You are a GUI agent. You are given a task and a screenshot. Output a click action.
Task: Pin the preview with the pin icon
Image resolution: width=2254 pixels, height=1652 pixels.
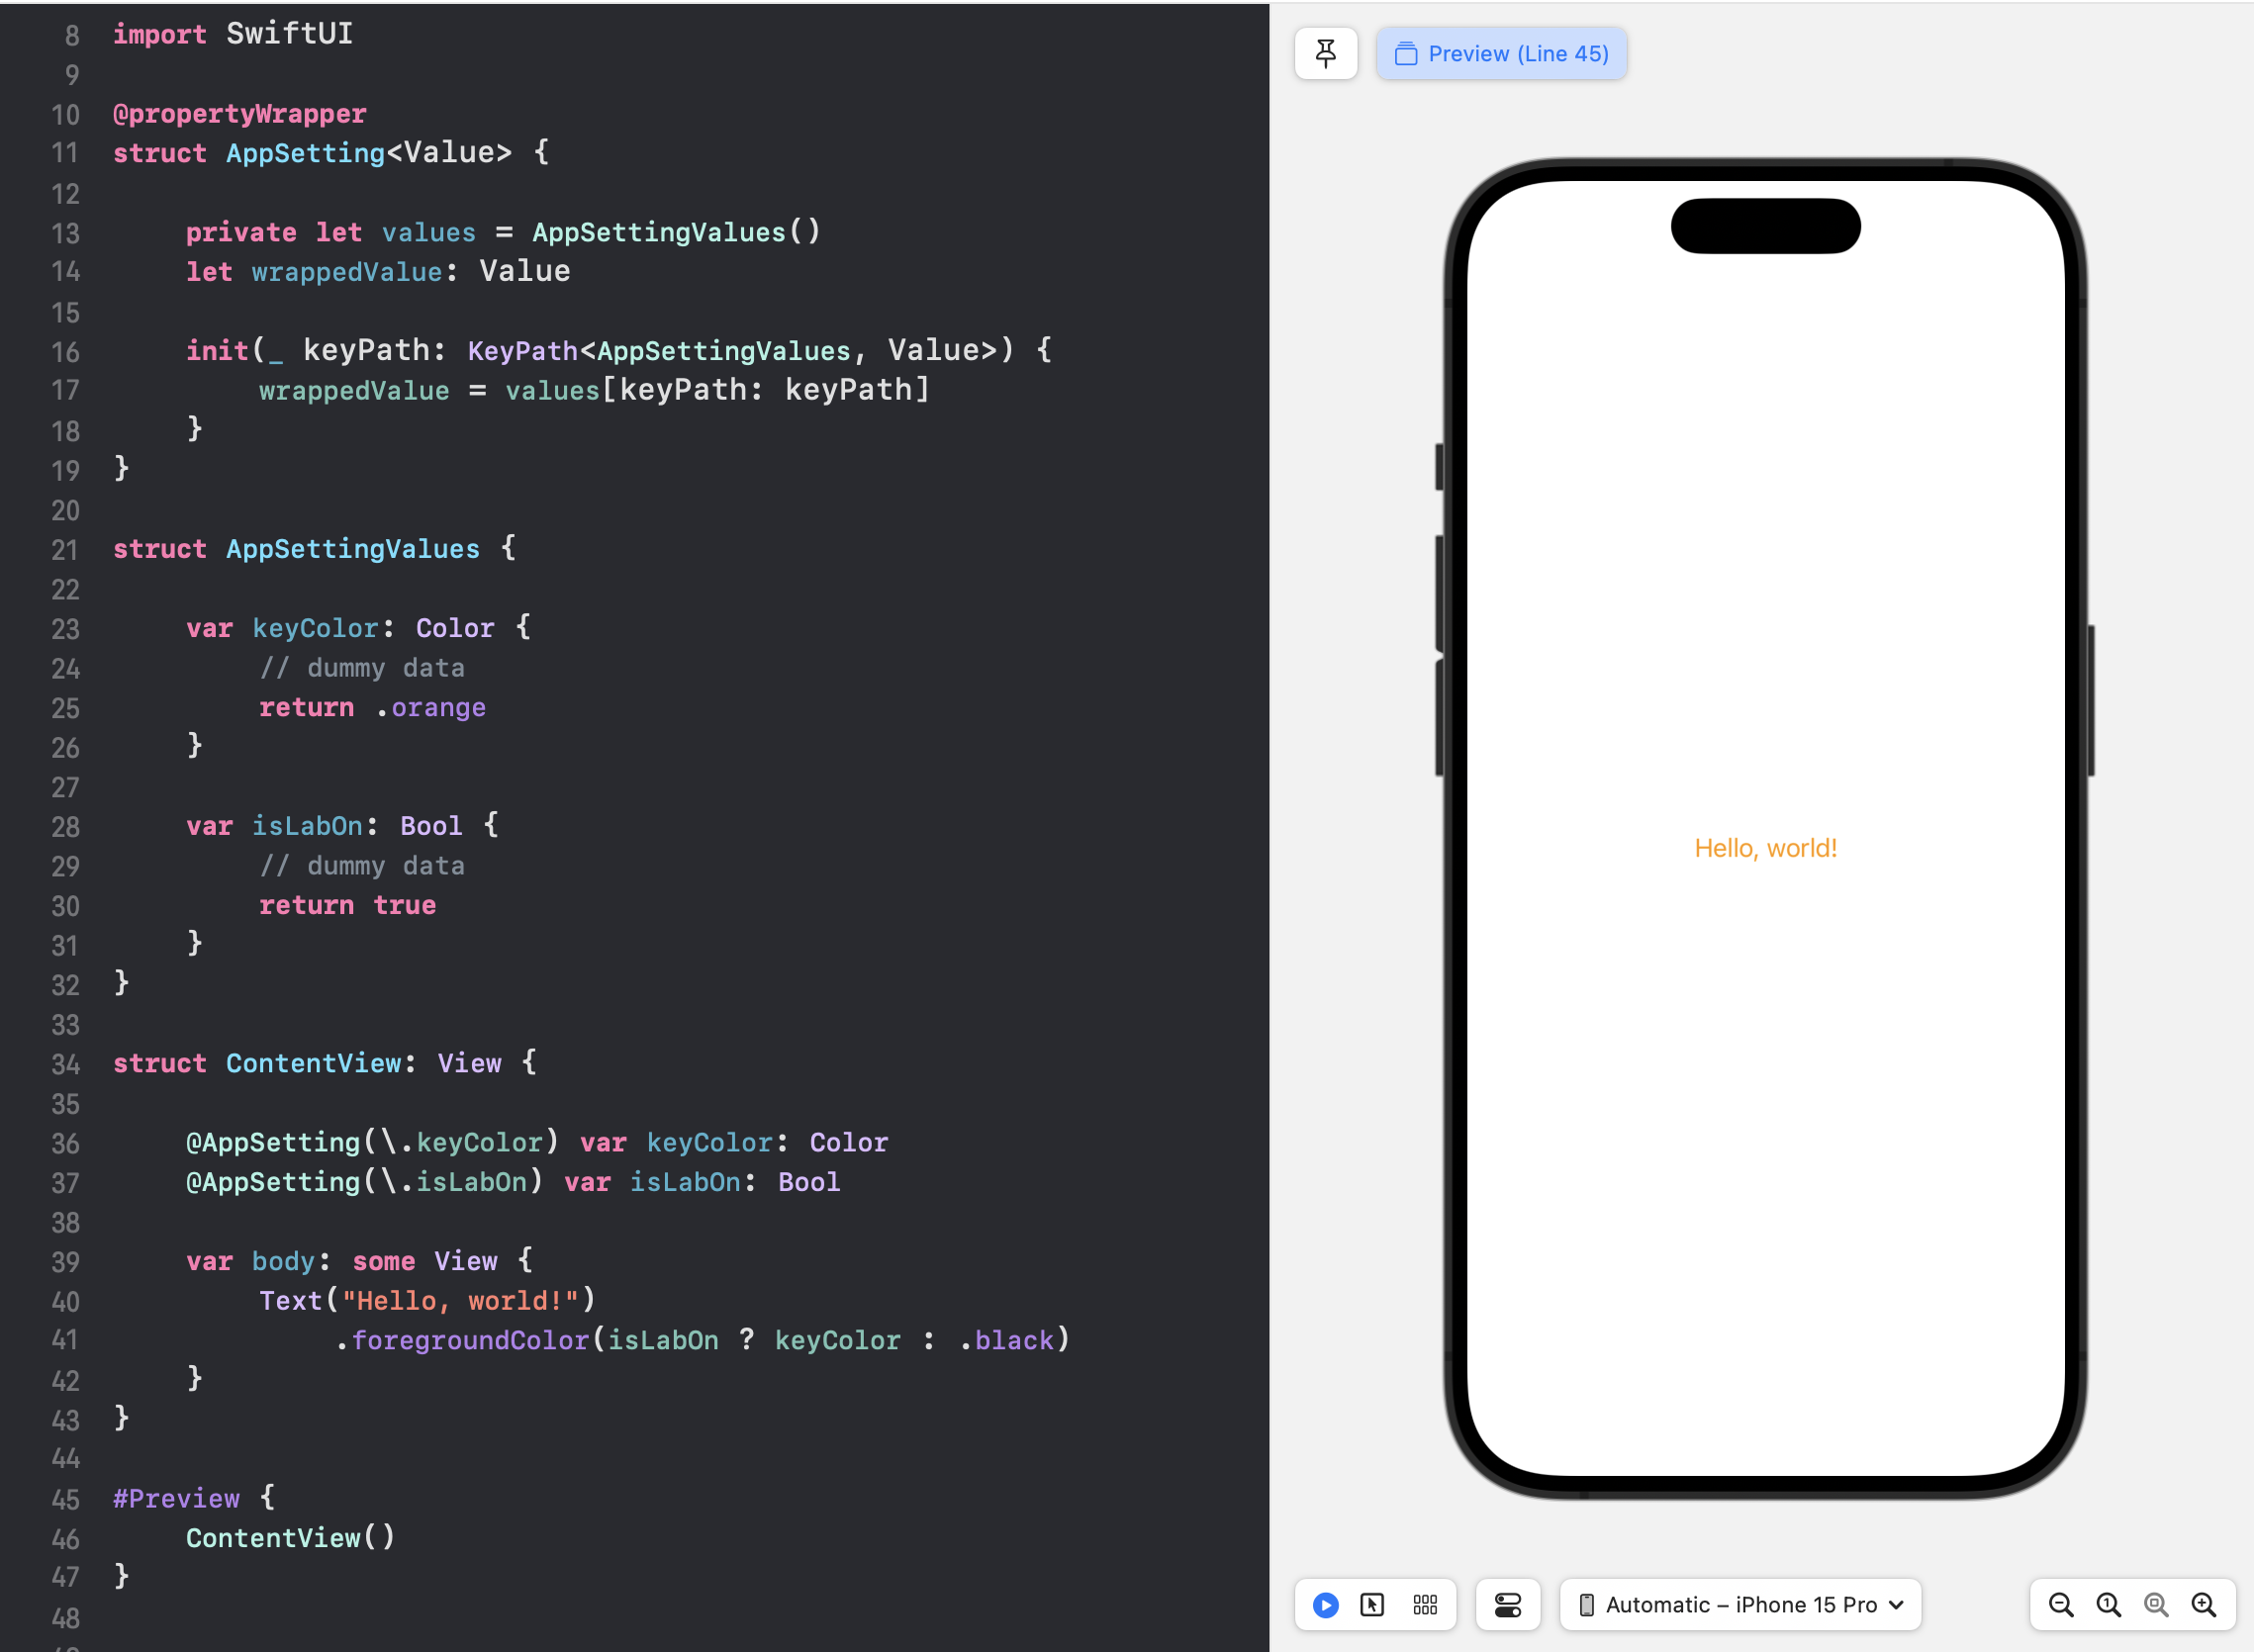click(1325, 53)
